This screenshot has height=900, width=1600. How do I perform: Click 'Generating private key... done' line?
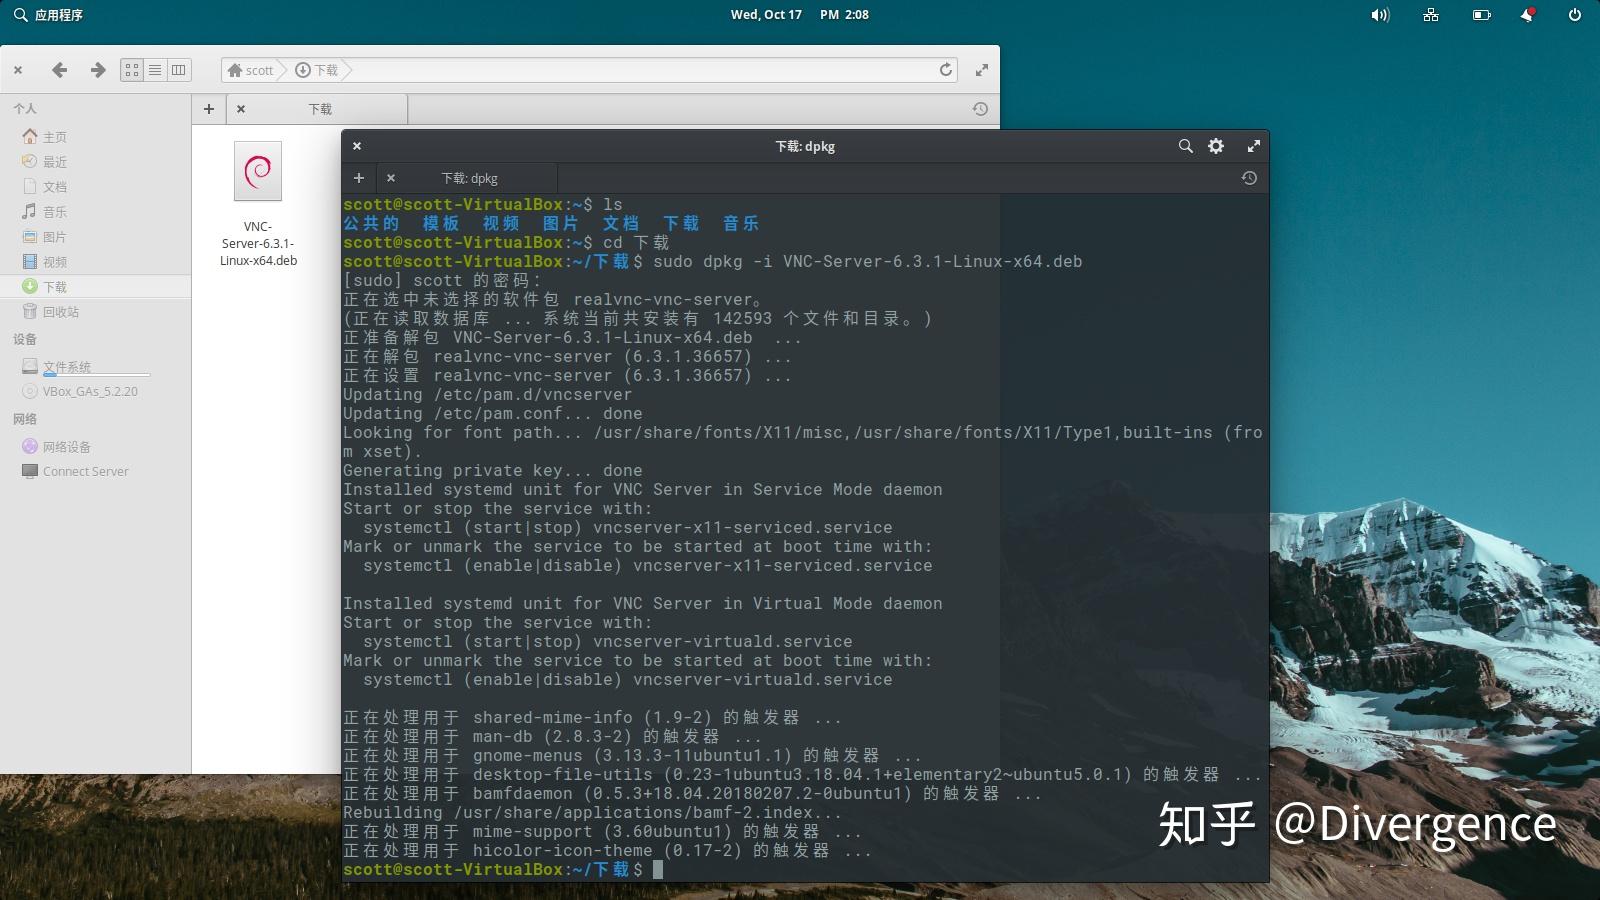[493, 470]
